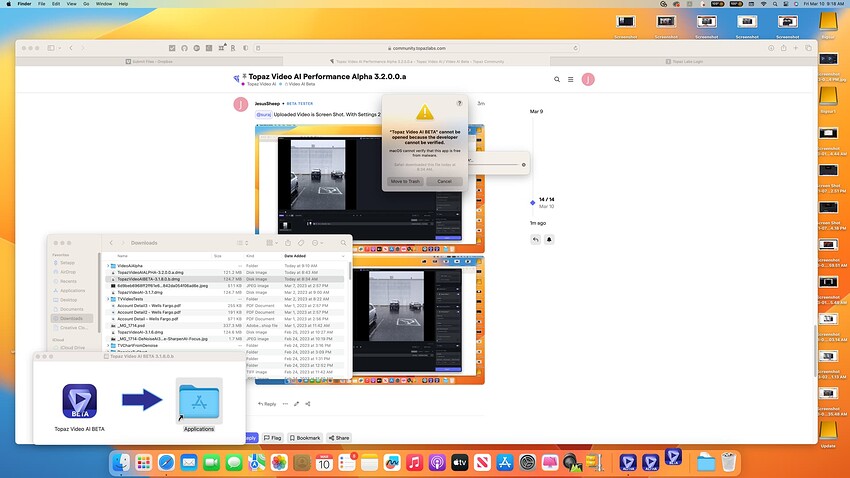Screen dimensions: 850x478
Task: Click the share link icon under the post
Action: click(308, 404)
